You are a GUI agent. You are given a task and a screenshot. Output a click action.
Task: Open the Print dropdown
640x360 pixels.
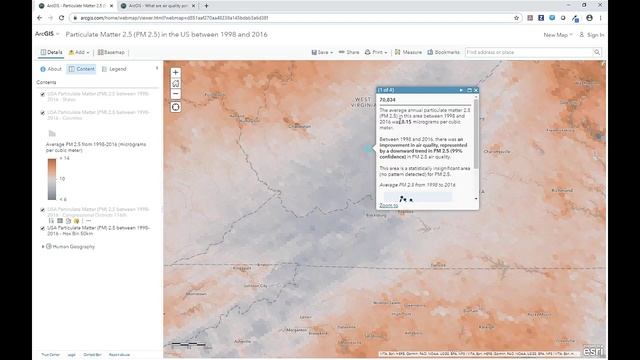click(376, 52)
